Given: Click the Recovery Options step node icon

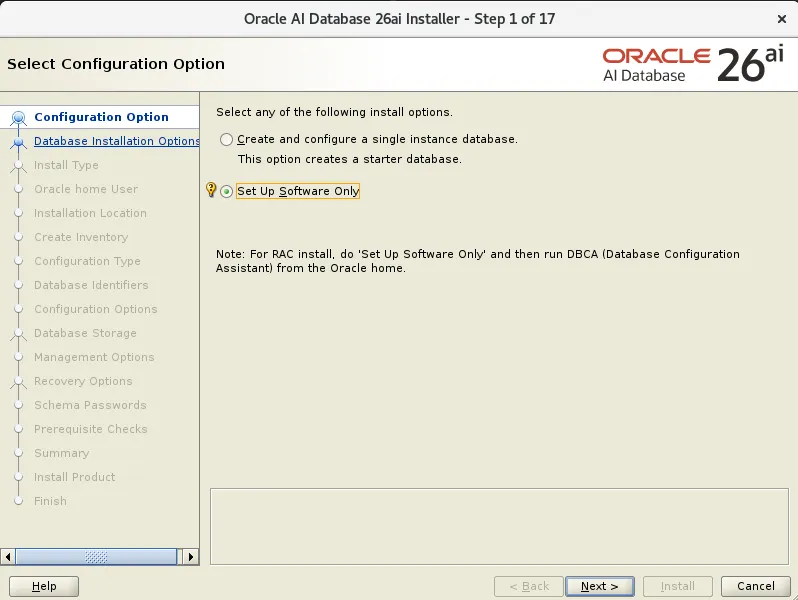Looking at the screenshot, I should pos(18,382).
